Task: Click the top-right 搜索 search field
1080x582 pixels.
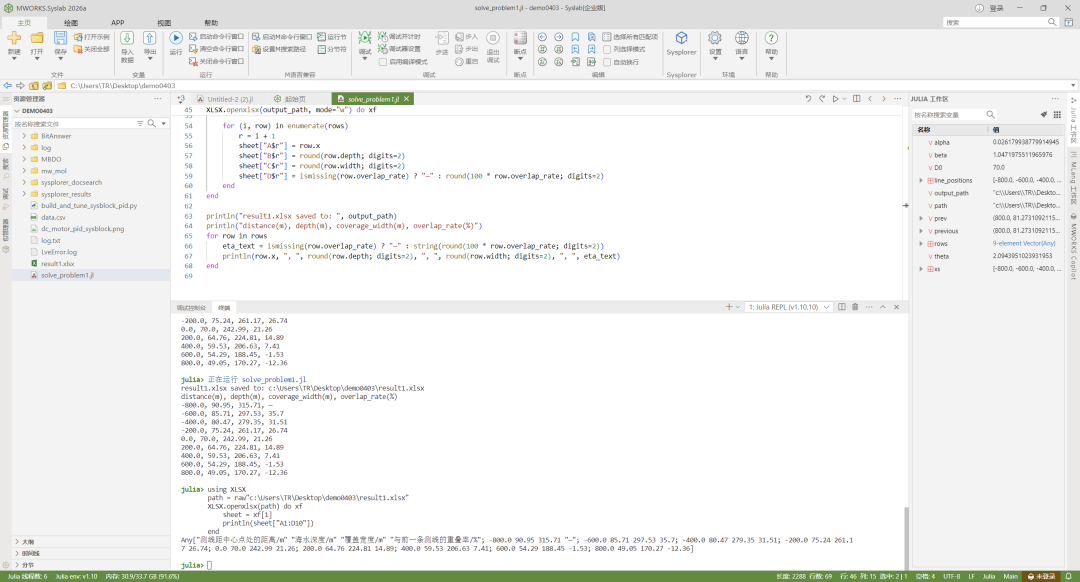Action: [1000, 23]
